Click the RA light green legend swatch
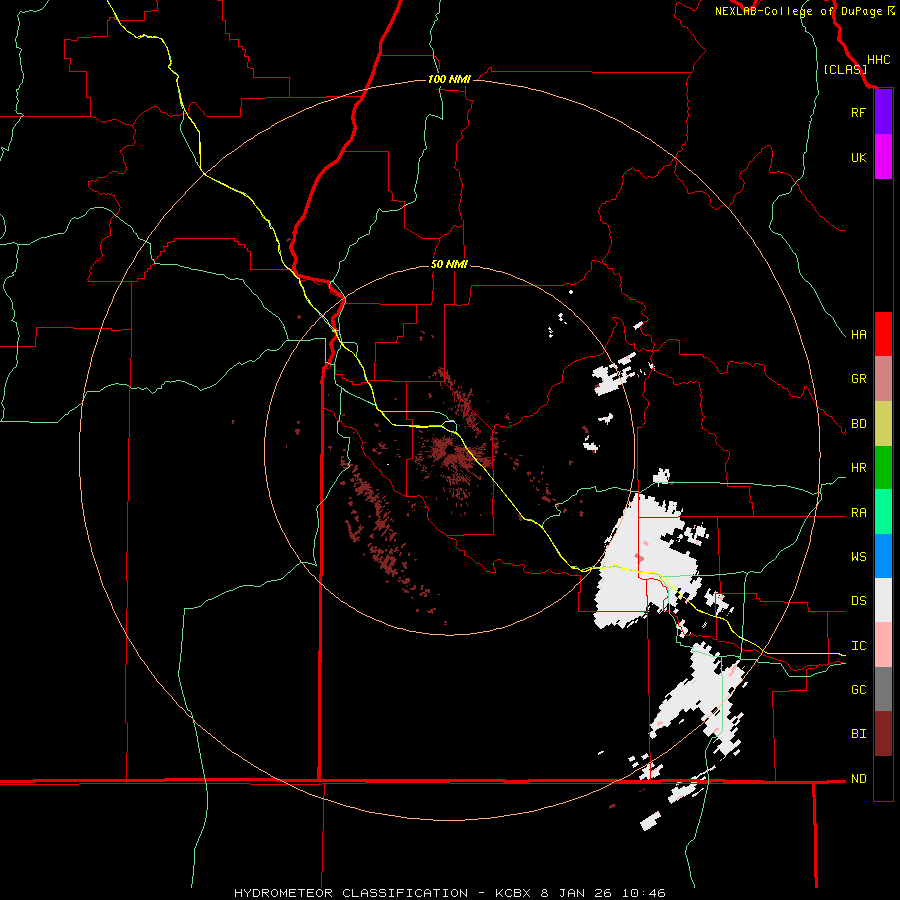Image resolution: width=900 pixels, height=900 pixels. coord(883,512)
